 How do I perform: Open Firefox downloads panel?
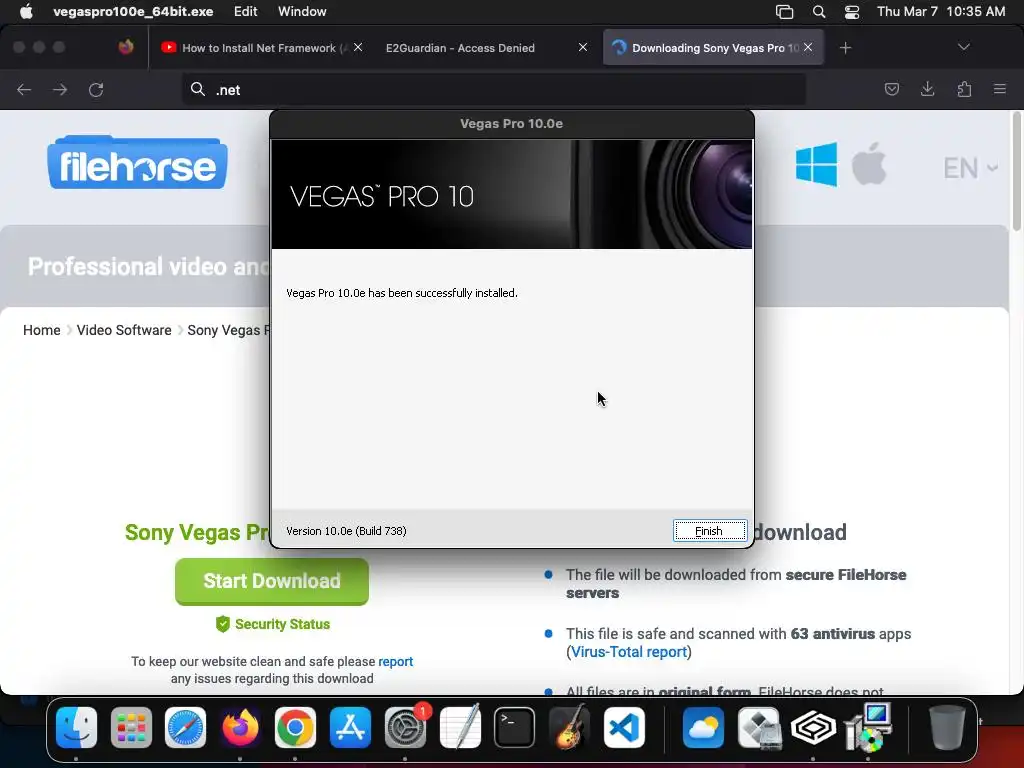[x=927, y=89]
